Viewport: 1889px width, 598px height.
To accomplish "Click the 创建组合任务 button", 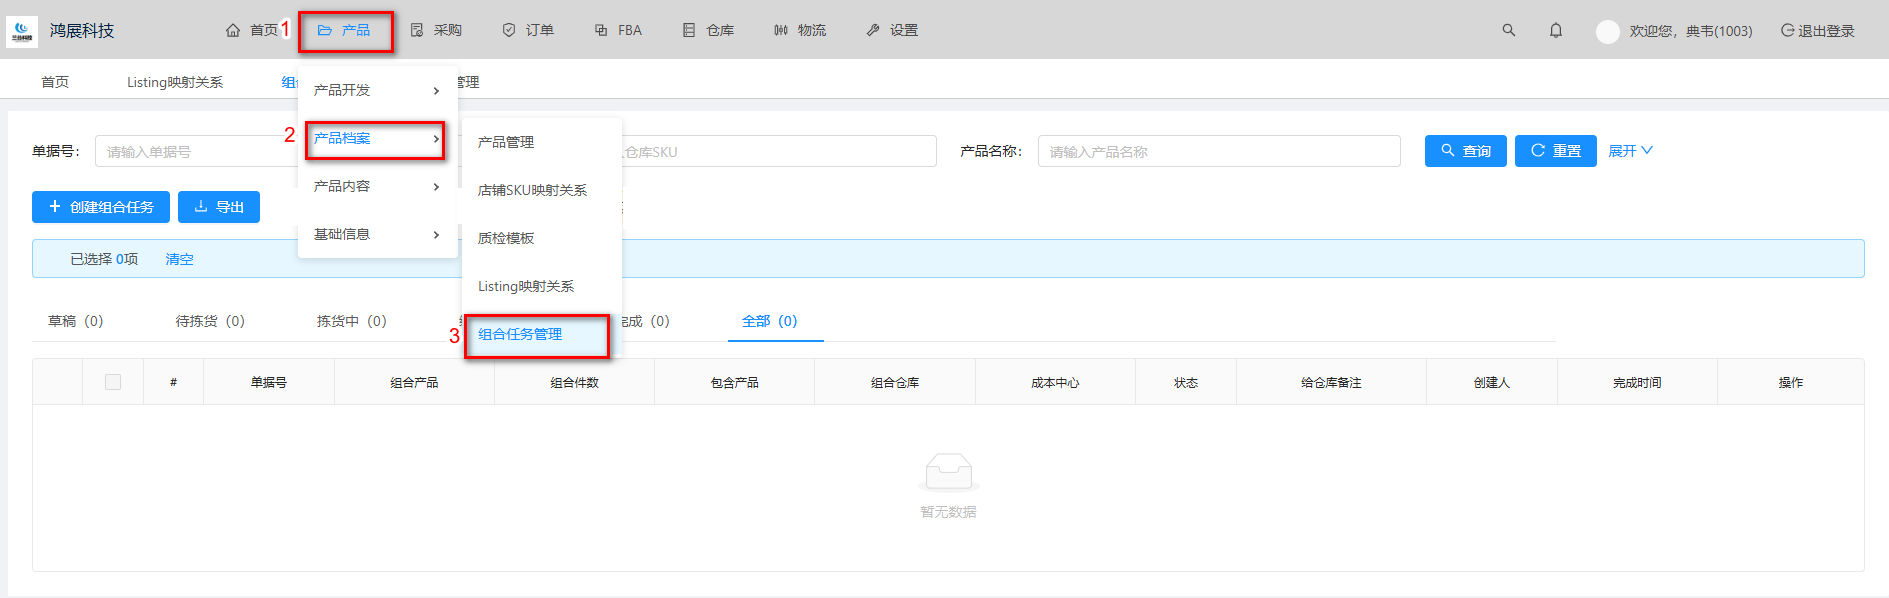I will (x=101, y=207).
